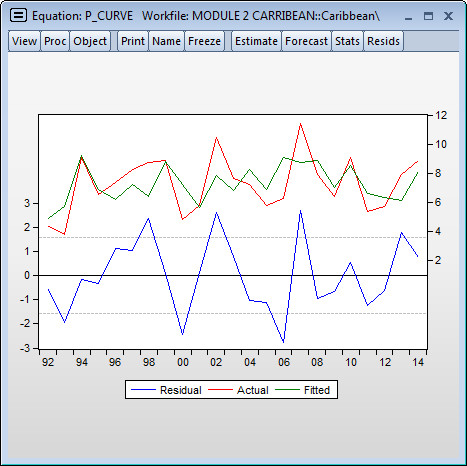Click the blue Residual legend line
This screenshot has height=466, width=467.
coord(143,390)
